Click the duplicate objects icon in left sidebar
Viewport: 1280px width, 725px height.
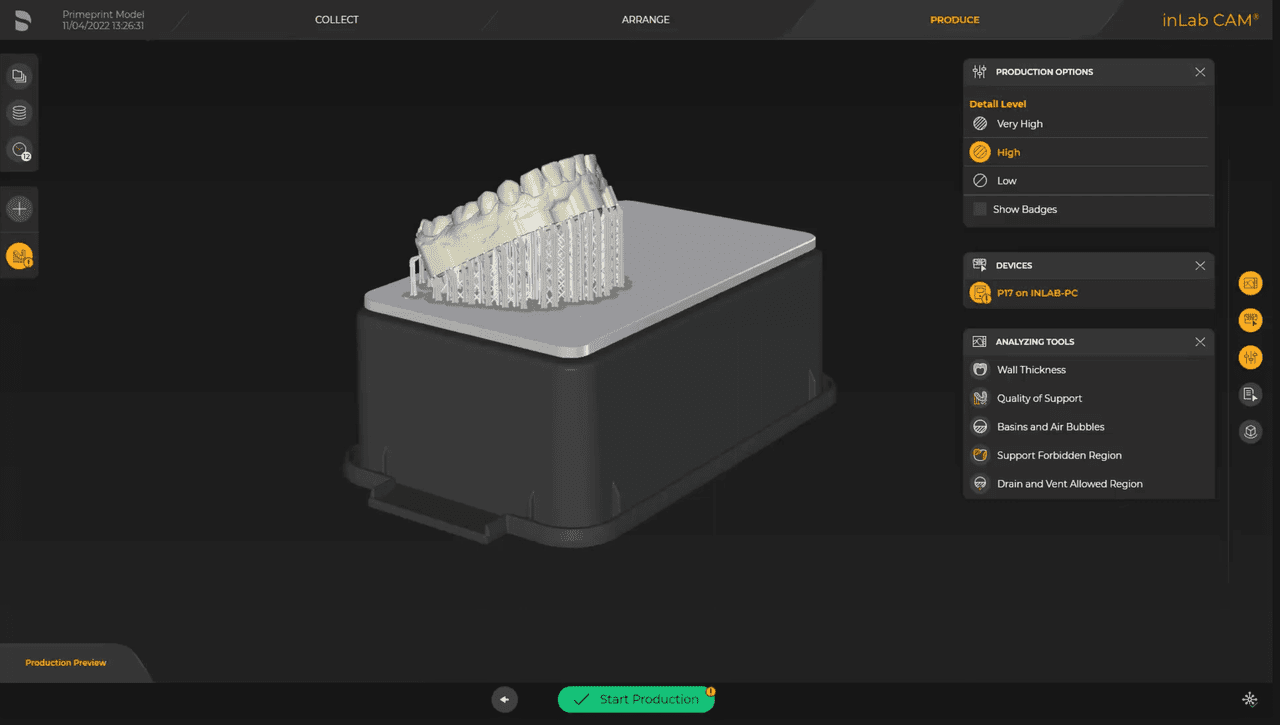(x=20, y=76)
